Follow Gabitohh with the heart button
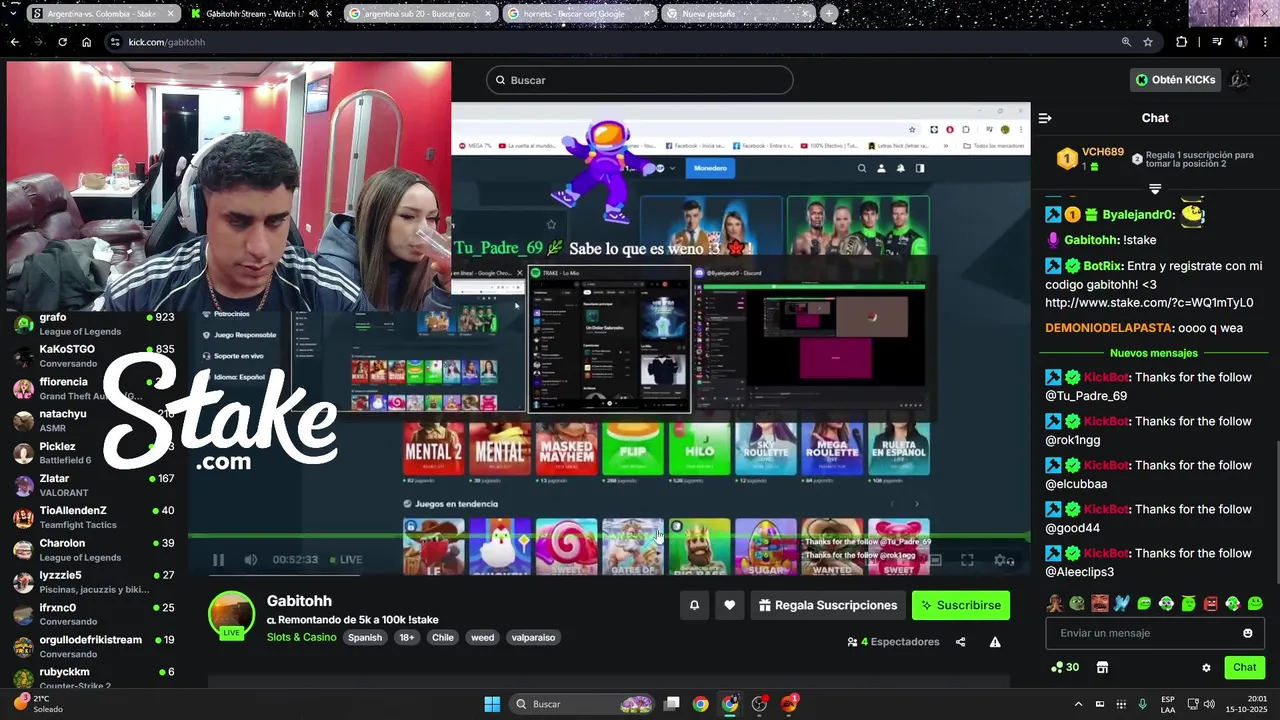The height and width of the screenshot is (720, 1280). click(730, 605)
